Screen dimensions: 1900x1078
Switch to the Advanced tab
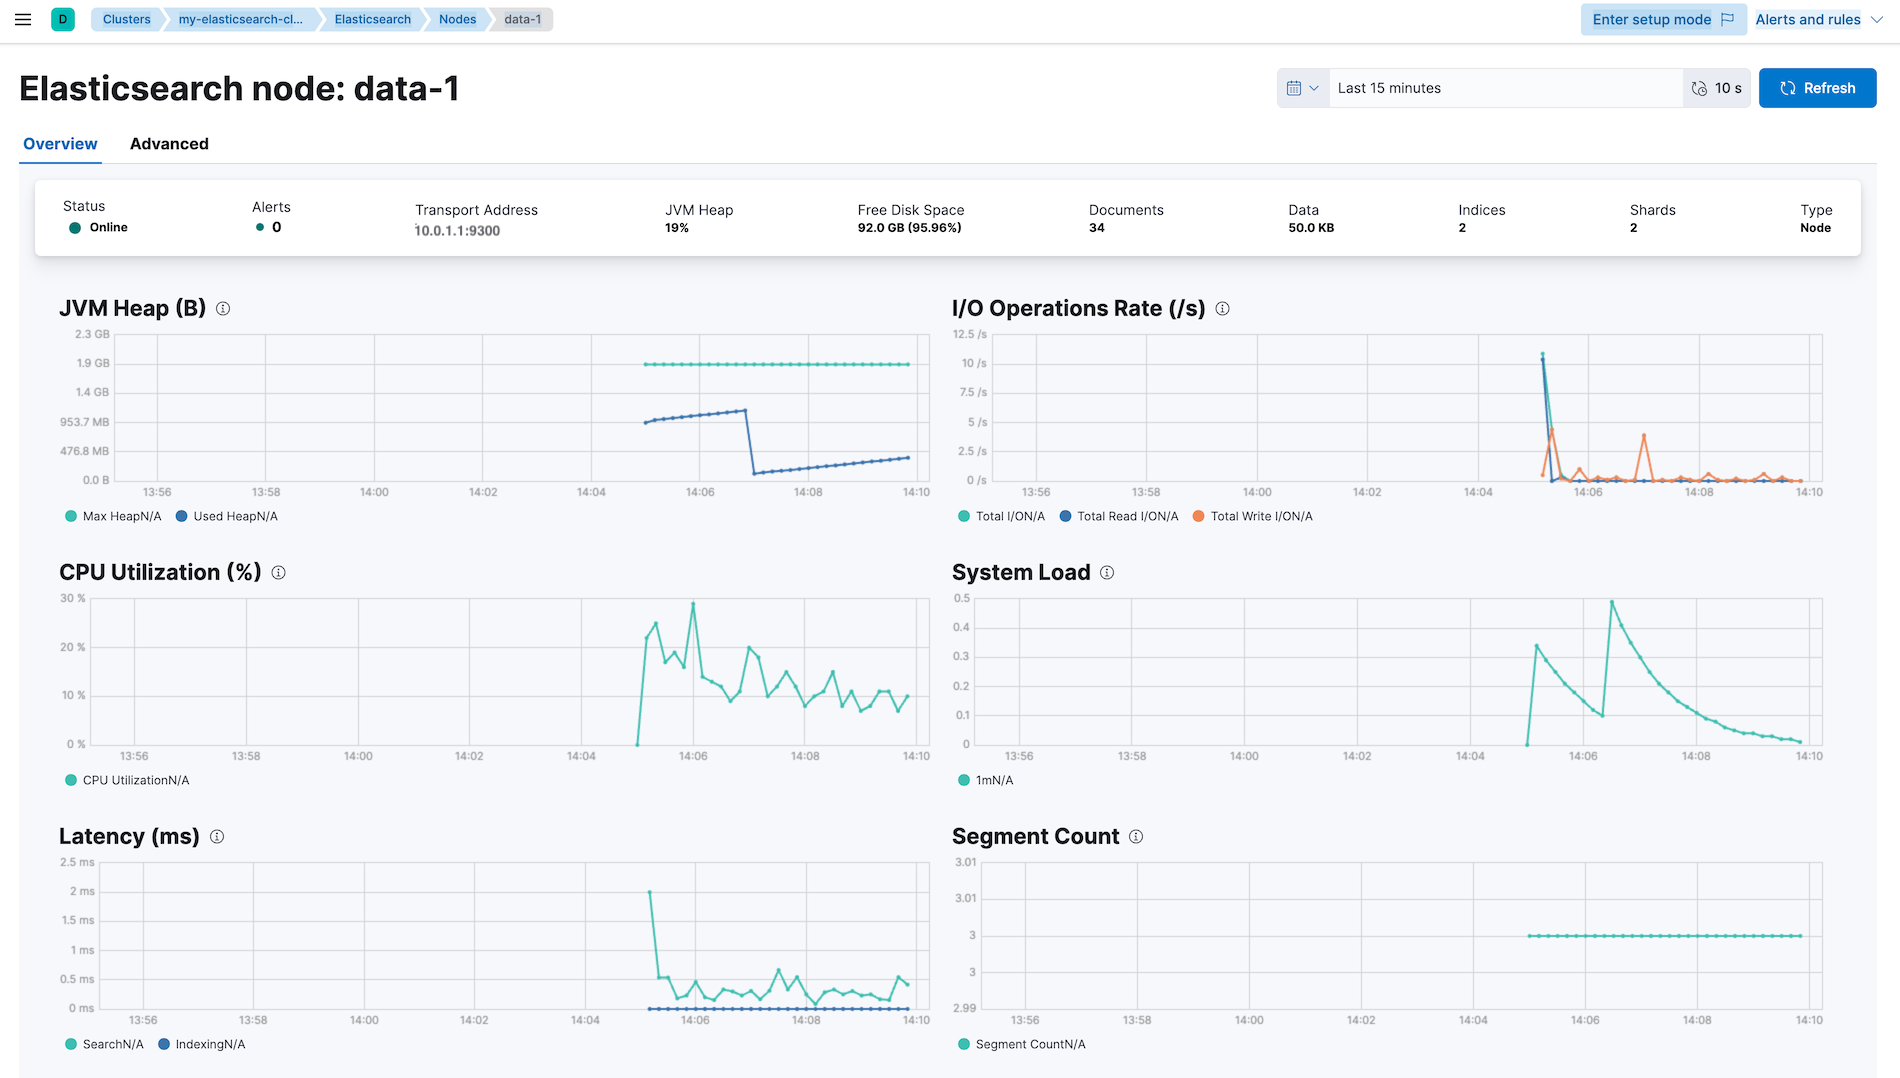(168, 143)
